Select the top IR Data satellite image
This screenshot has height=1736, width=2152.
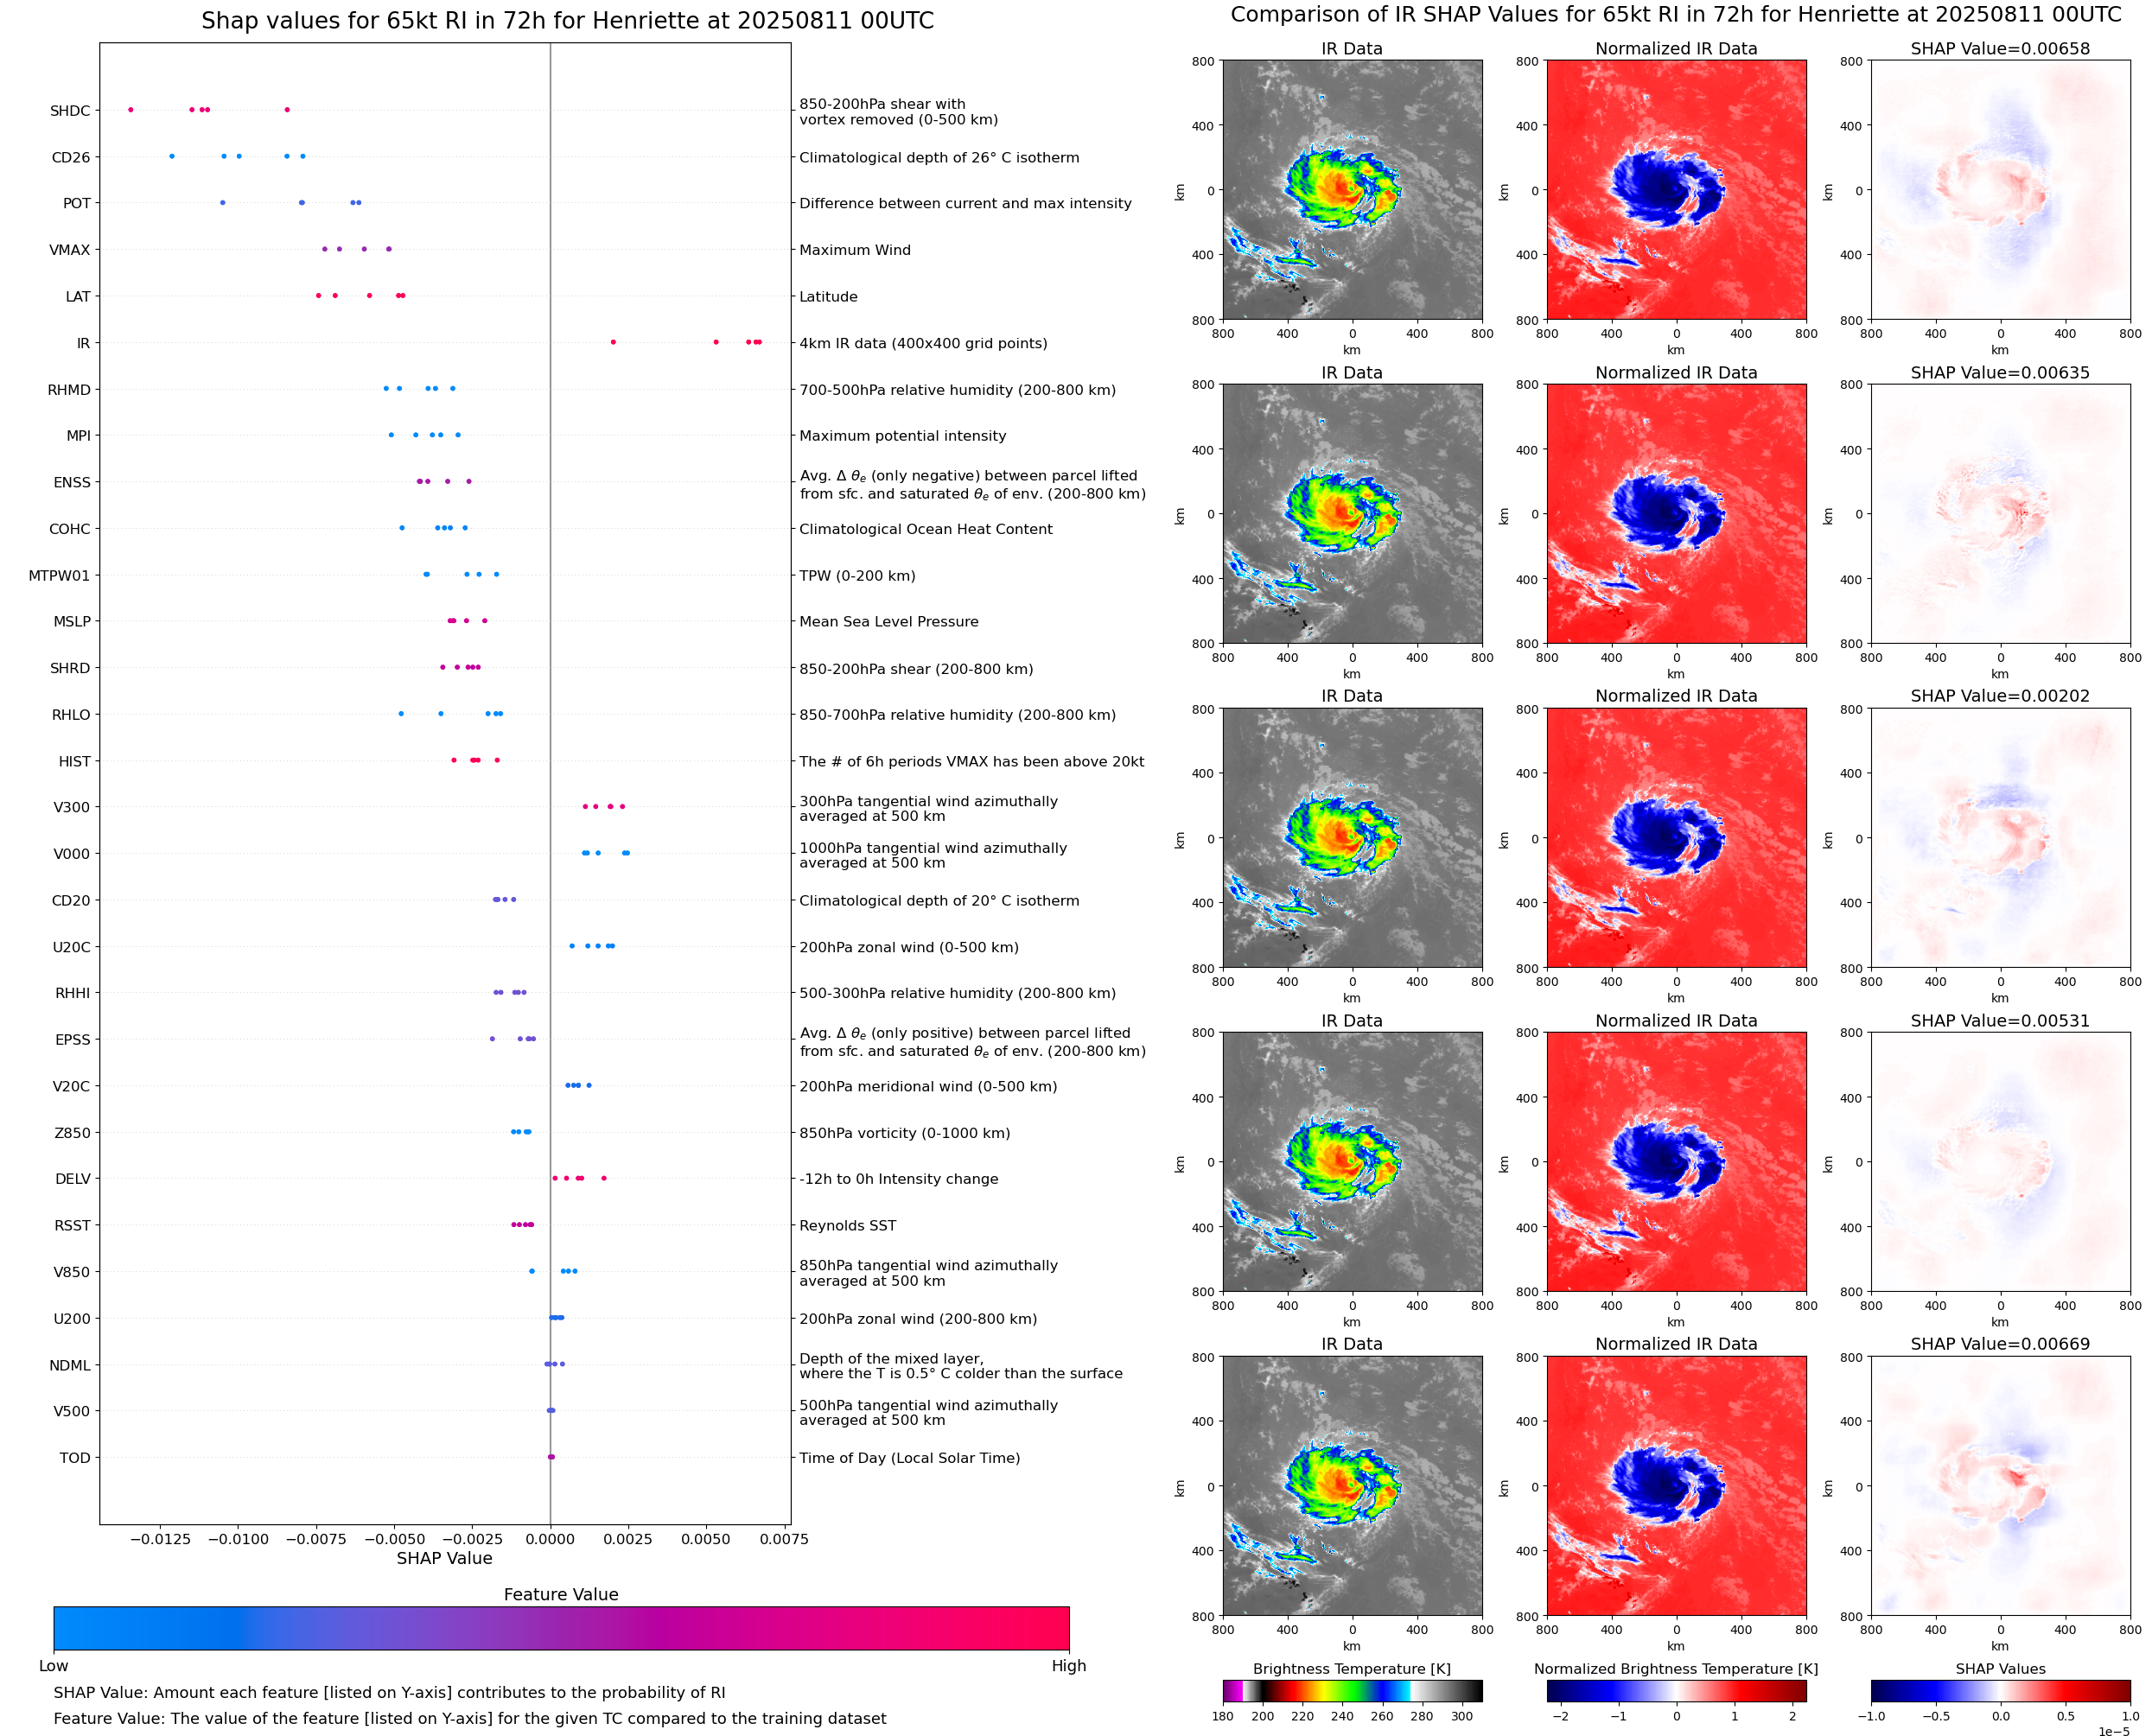point(1351,190)
